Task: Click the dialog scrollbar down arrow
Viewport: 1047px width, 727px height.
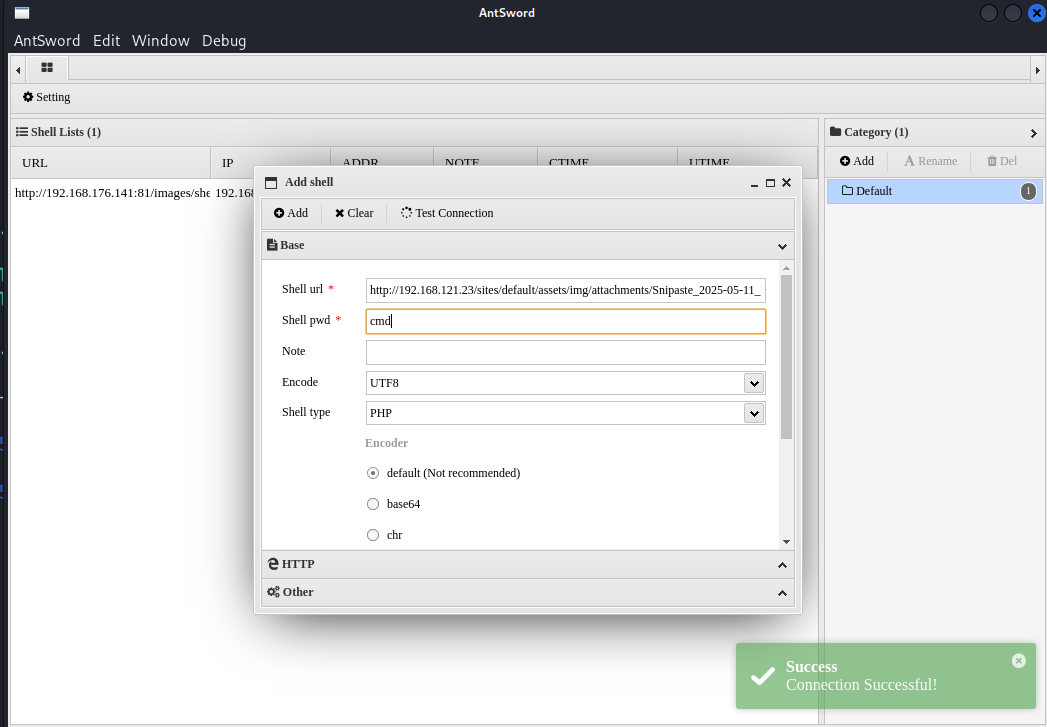Action: coord(787,542)
